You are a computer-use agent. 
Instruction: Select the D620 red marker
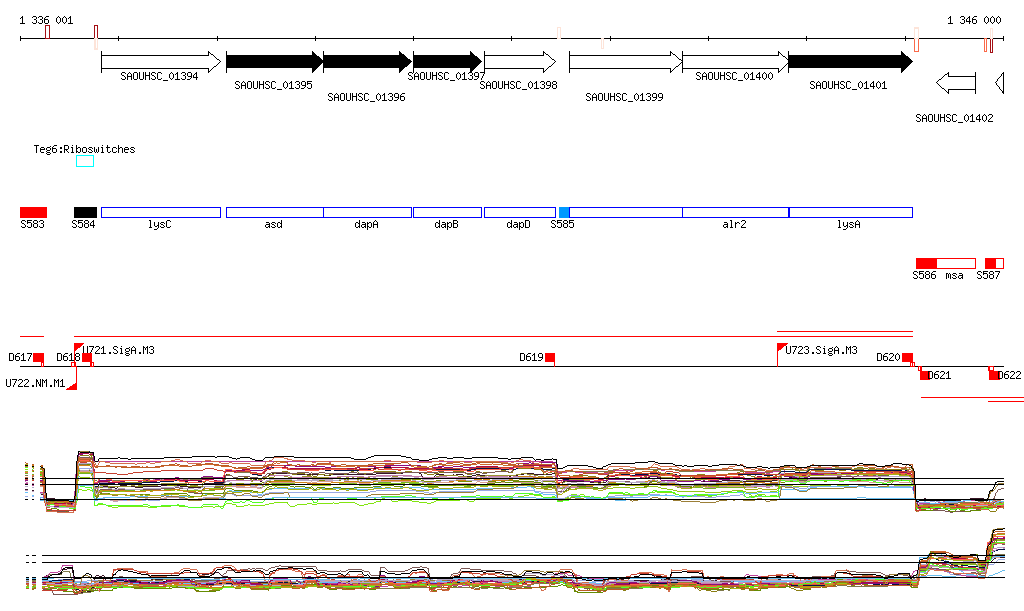[x=908, y=357]
